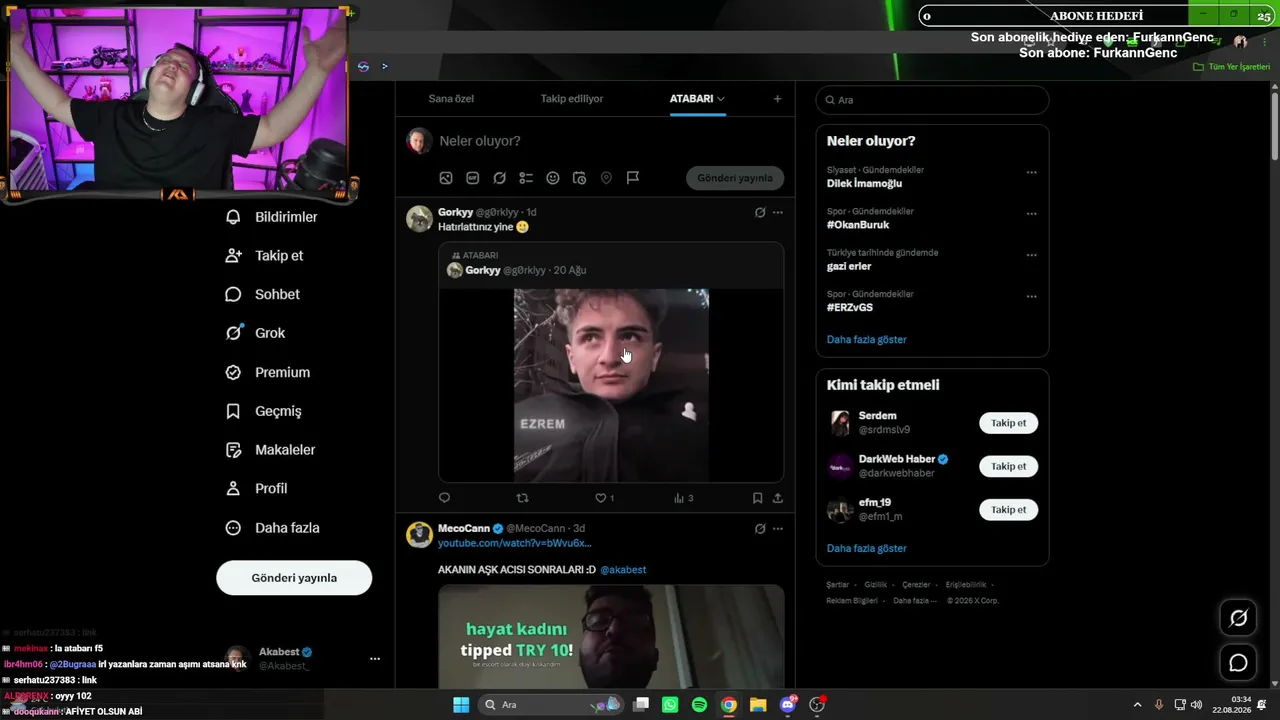The image size is (1280, 720).
Task: Open Grok in the sidebar
Action: coord(256,333)
